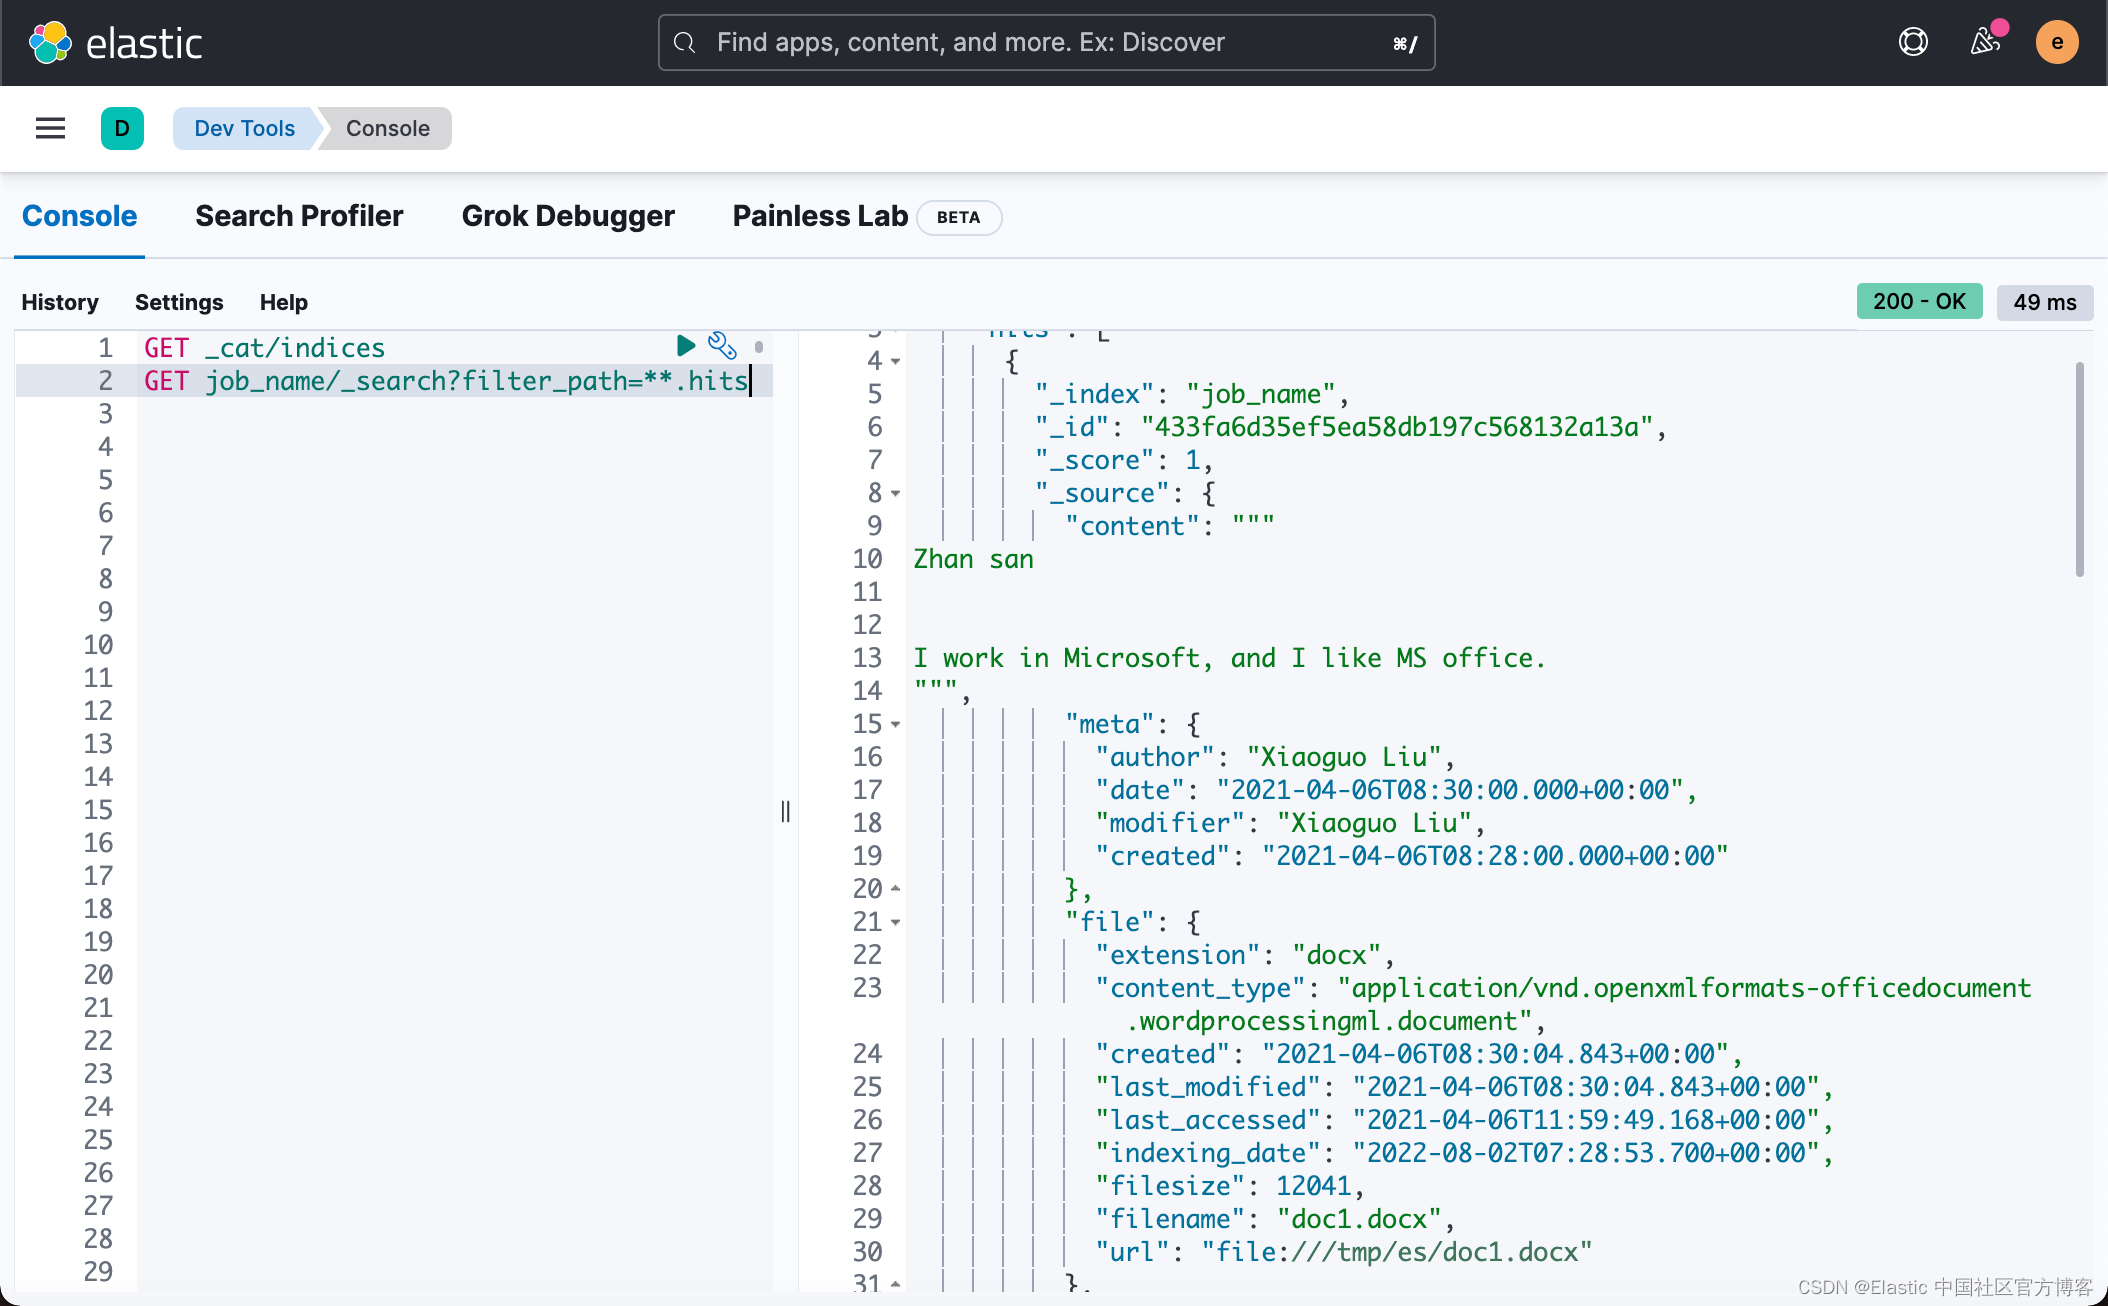Collapse the fold arrow on output line 4
Image resolution: width=2108 pixels, height=1306 pixels.
click(x=896, y=361)
